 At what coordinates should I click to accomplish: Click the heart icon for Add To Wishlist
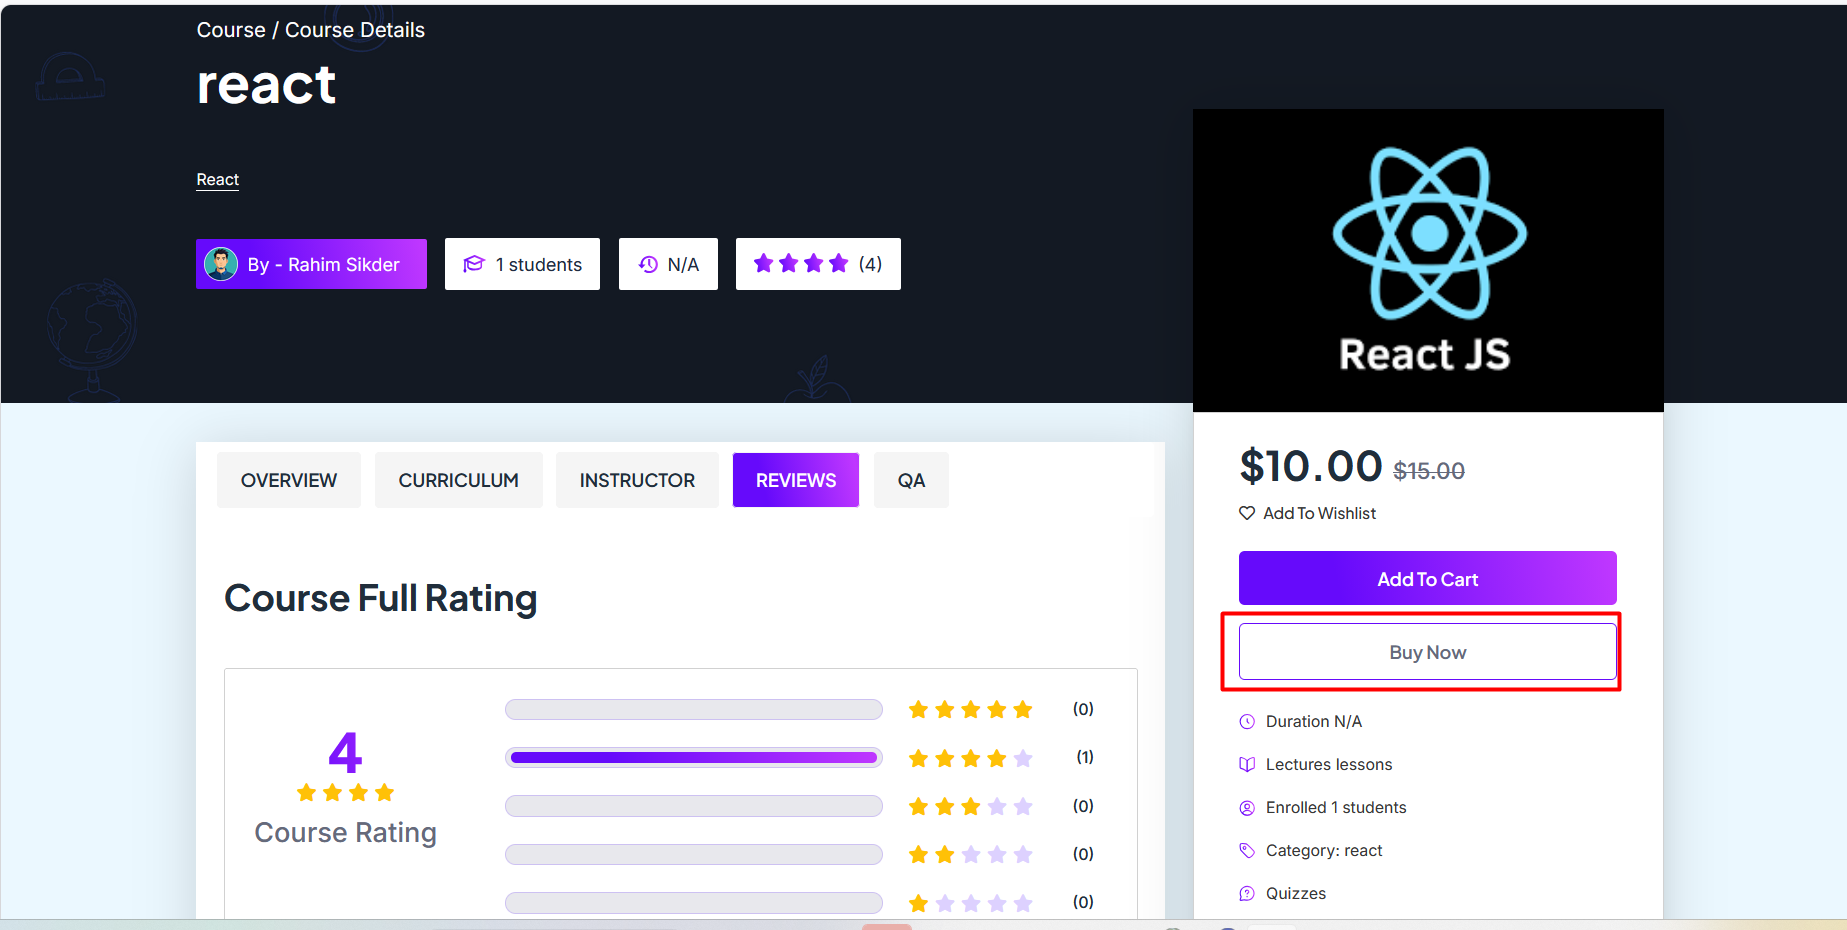point(1247,513)
